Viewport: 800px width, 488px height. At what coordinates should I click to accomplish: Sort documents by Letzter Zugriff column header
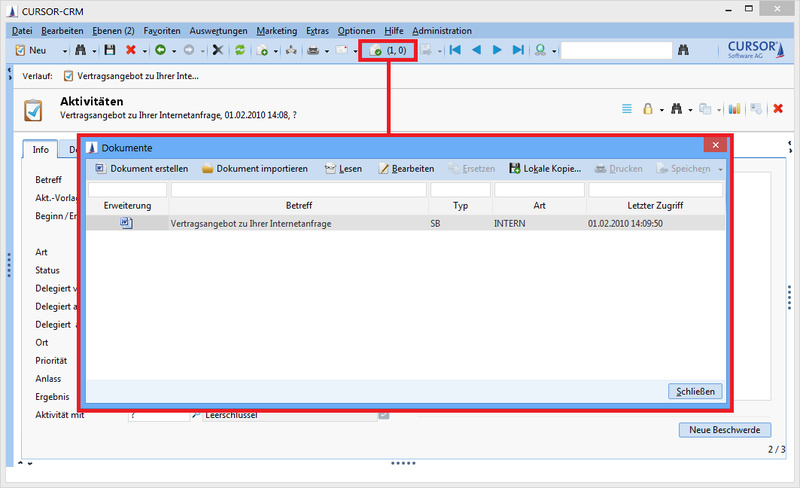pos(655,205)
